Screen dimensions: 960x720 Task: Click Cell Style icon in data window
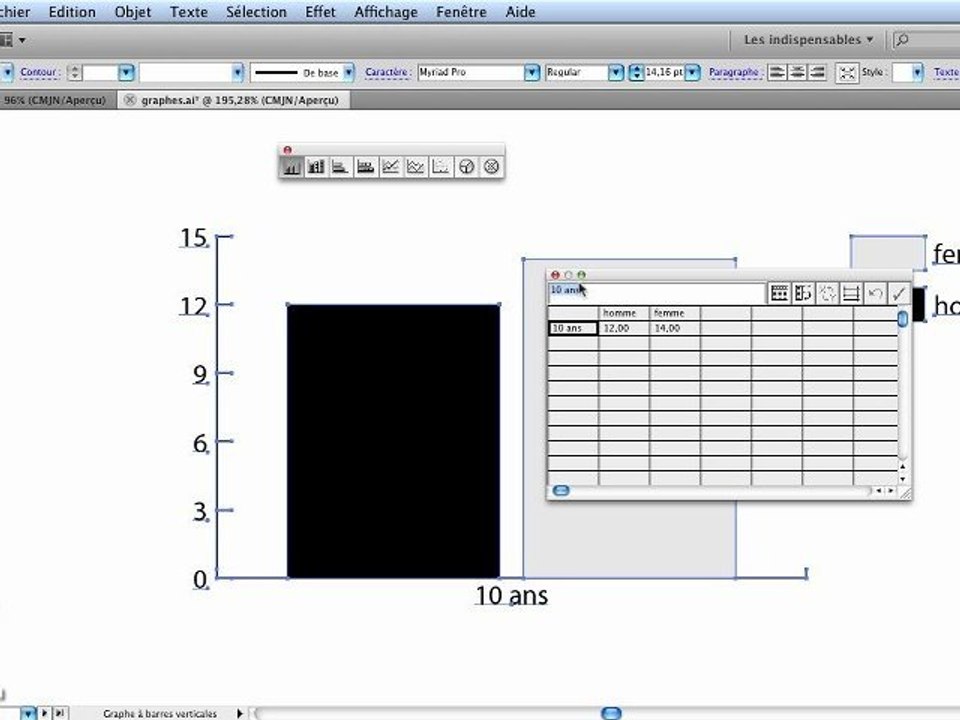[x=851, y=293]
